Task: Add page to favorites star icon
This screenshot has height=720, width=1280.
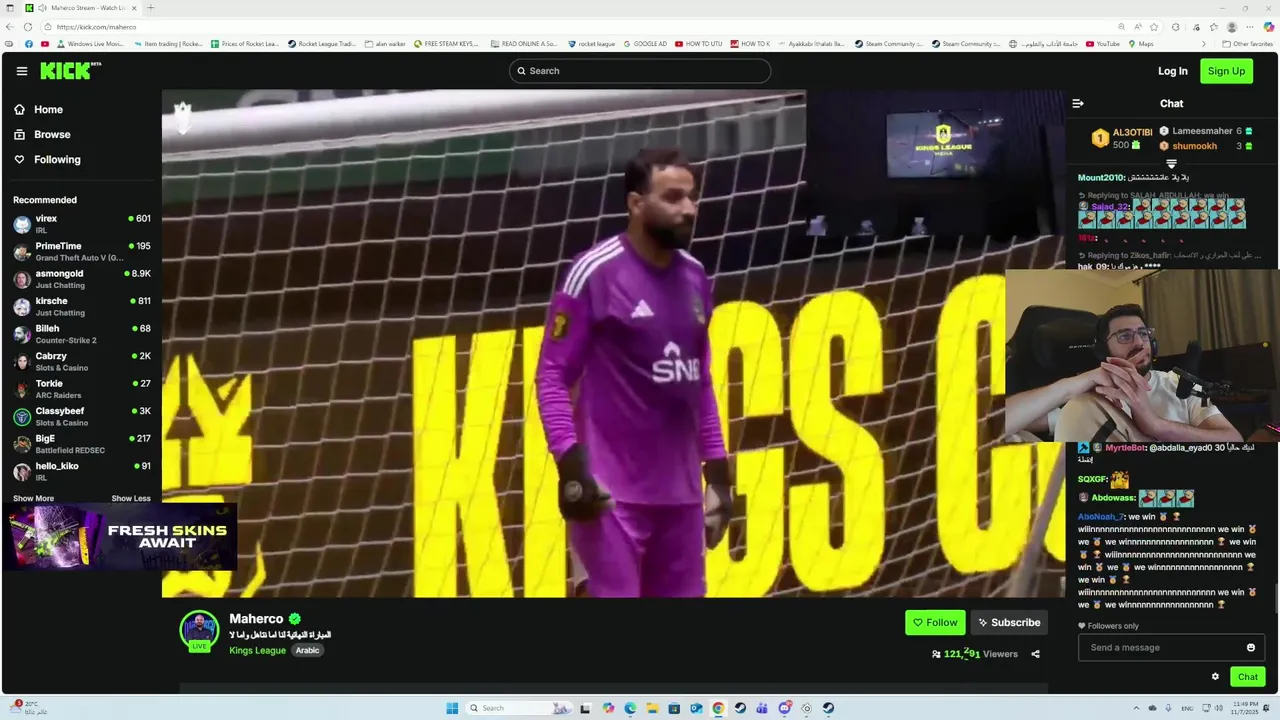Action: 1154,27
